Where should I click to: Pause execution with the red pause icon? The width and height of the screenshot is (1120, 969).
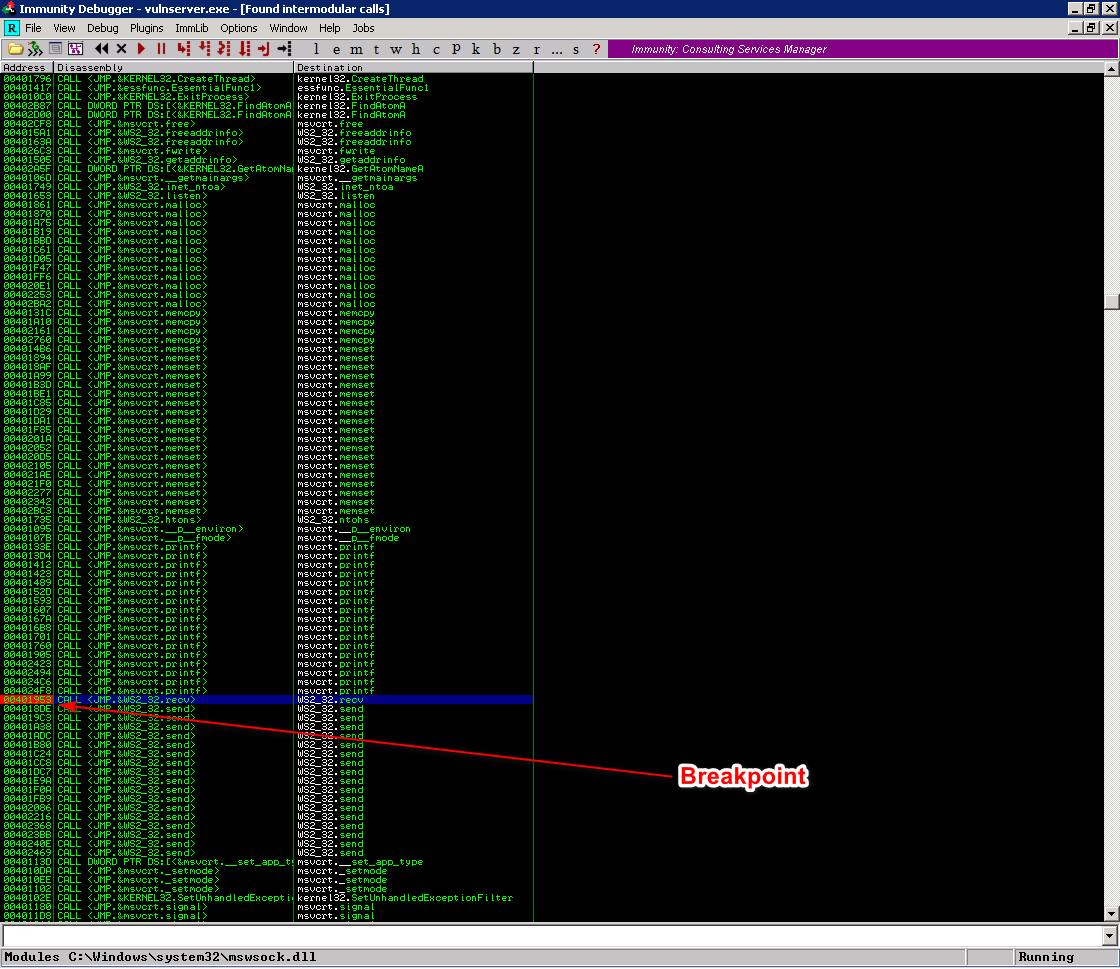tap(161, 49)
